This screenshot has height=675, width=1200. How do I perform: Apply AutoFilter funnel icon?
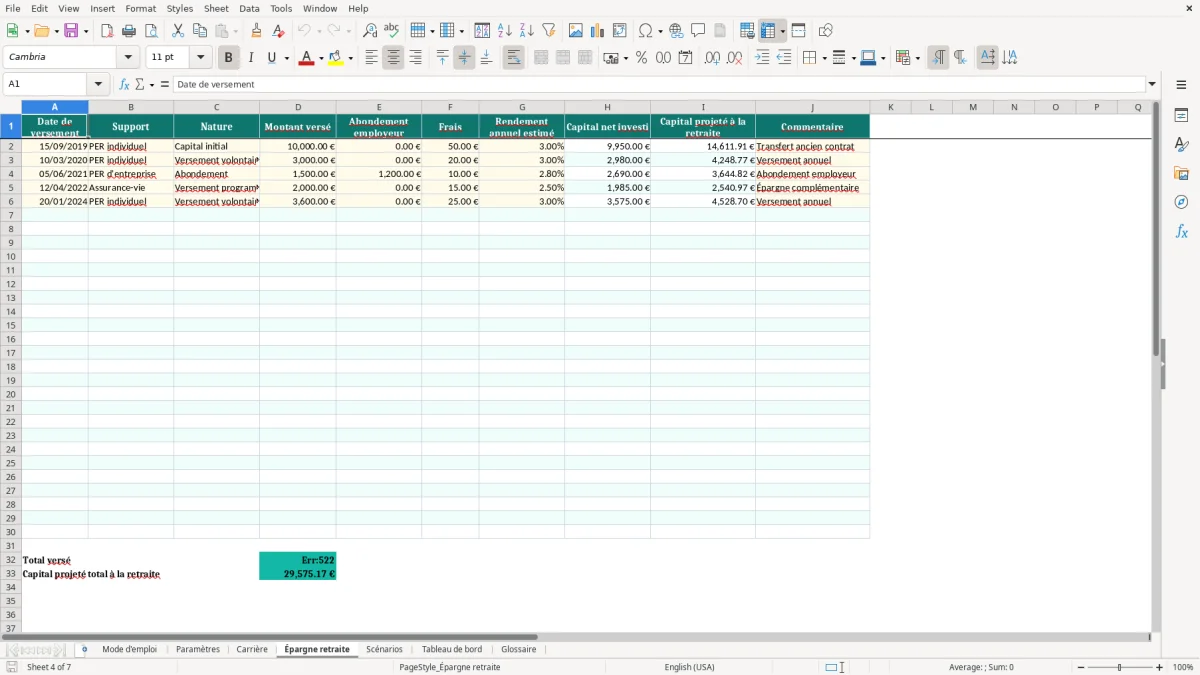point(549,31)
